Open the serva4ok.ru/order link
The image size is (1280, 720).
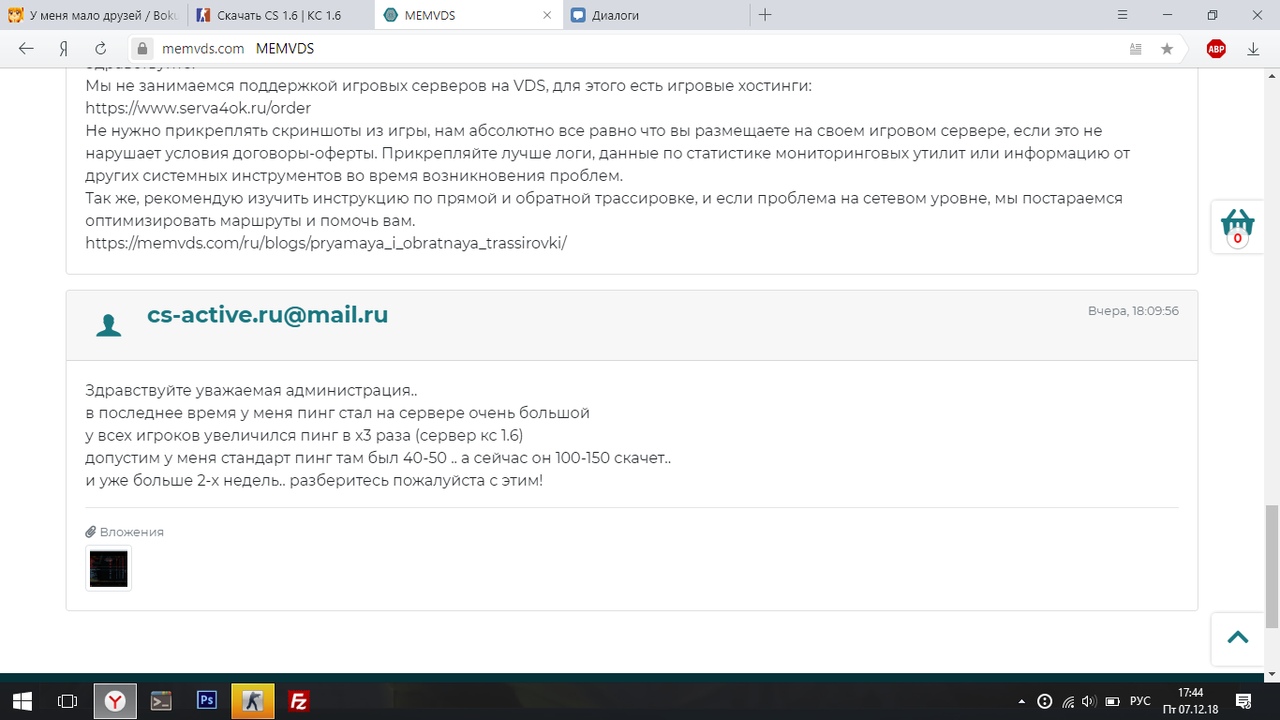tap(198, 108)
